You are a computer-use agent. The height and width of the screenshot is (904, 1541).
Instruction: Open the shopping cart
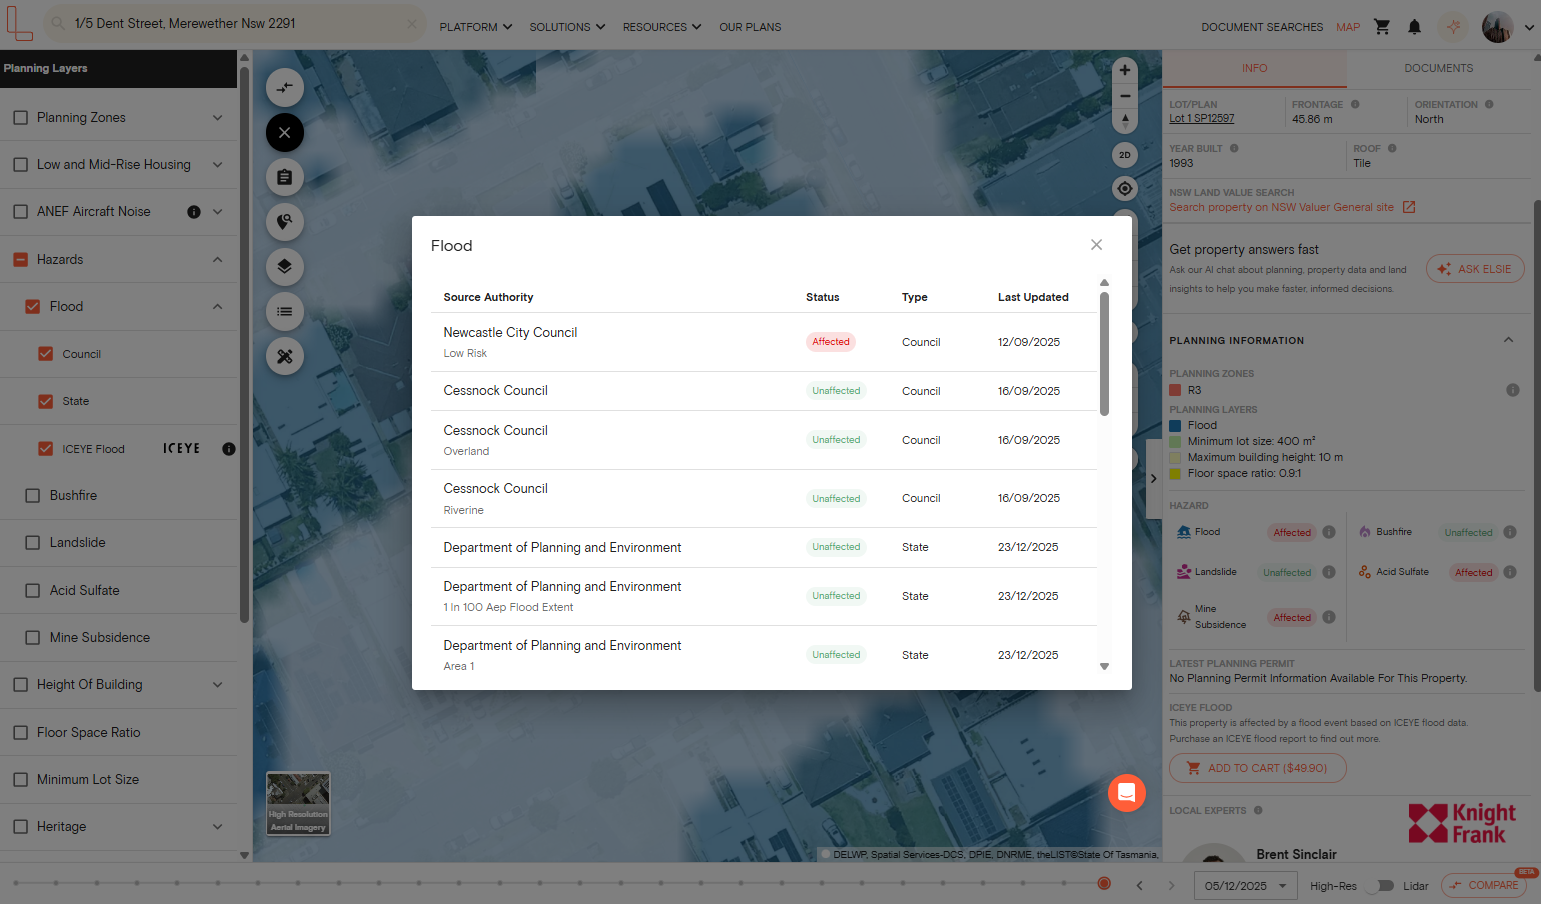tap(1382, 27)
